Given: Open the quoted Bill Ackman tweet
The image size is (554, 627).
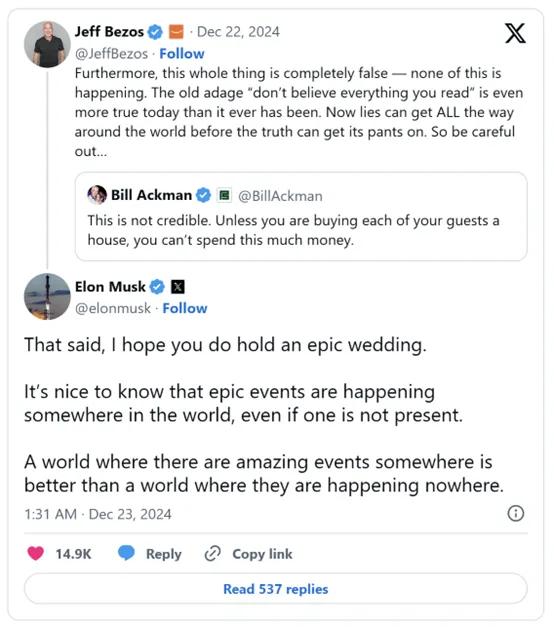Looking at the screenshot, I should pyautogui.click(x=301, y=216).
